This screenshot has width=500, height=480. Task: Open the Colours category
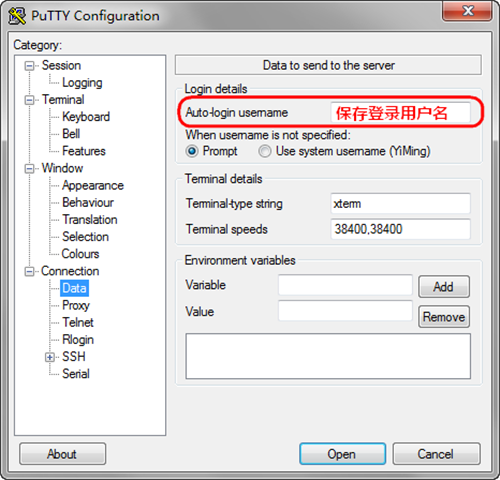80,254
